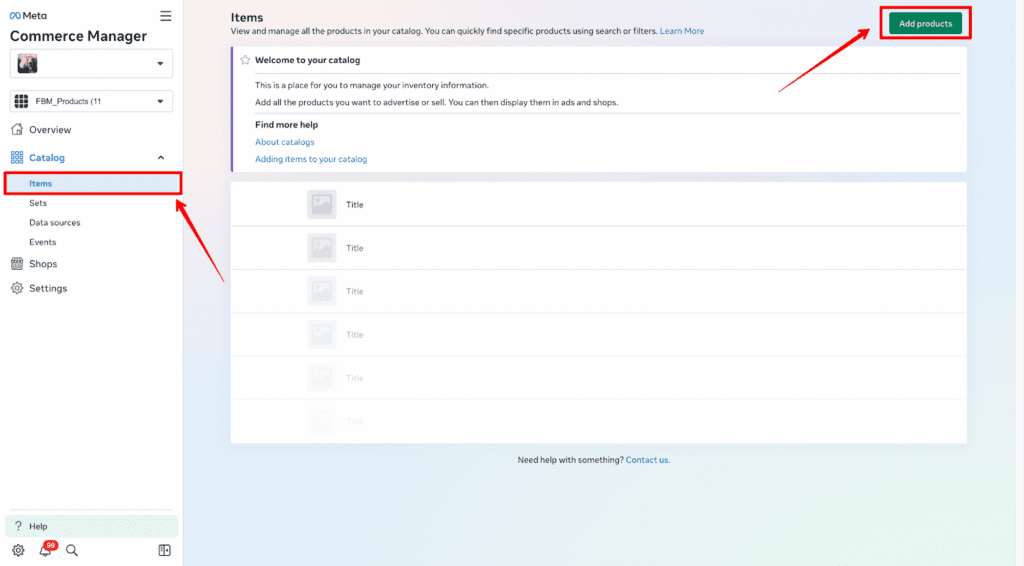This screenshot has width=1024, height=566.
Task: Click the Help button in sidebar
Action: [x=91, y=526]
